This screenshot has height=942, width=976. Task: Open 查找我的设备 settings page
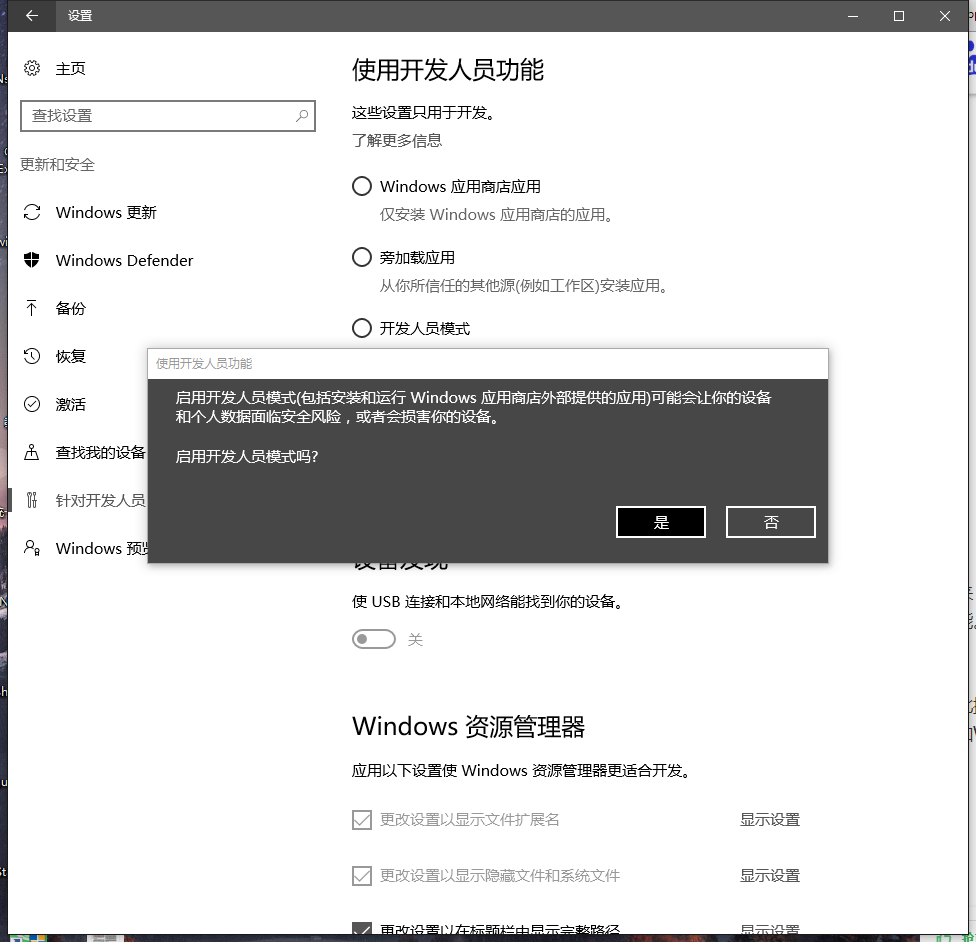point(100,452)
